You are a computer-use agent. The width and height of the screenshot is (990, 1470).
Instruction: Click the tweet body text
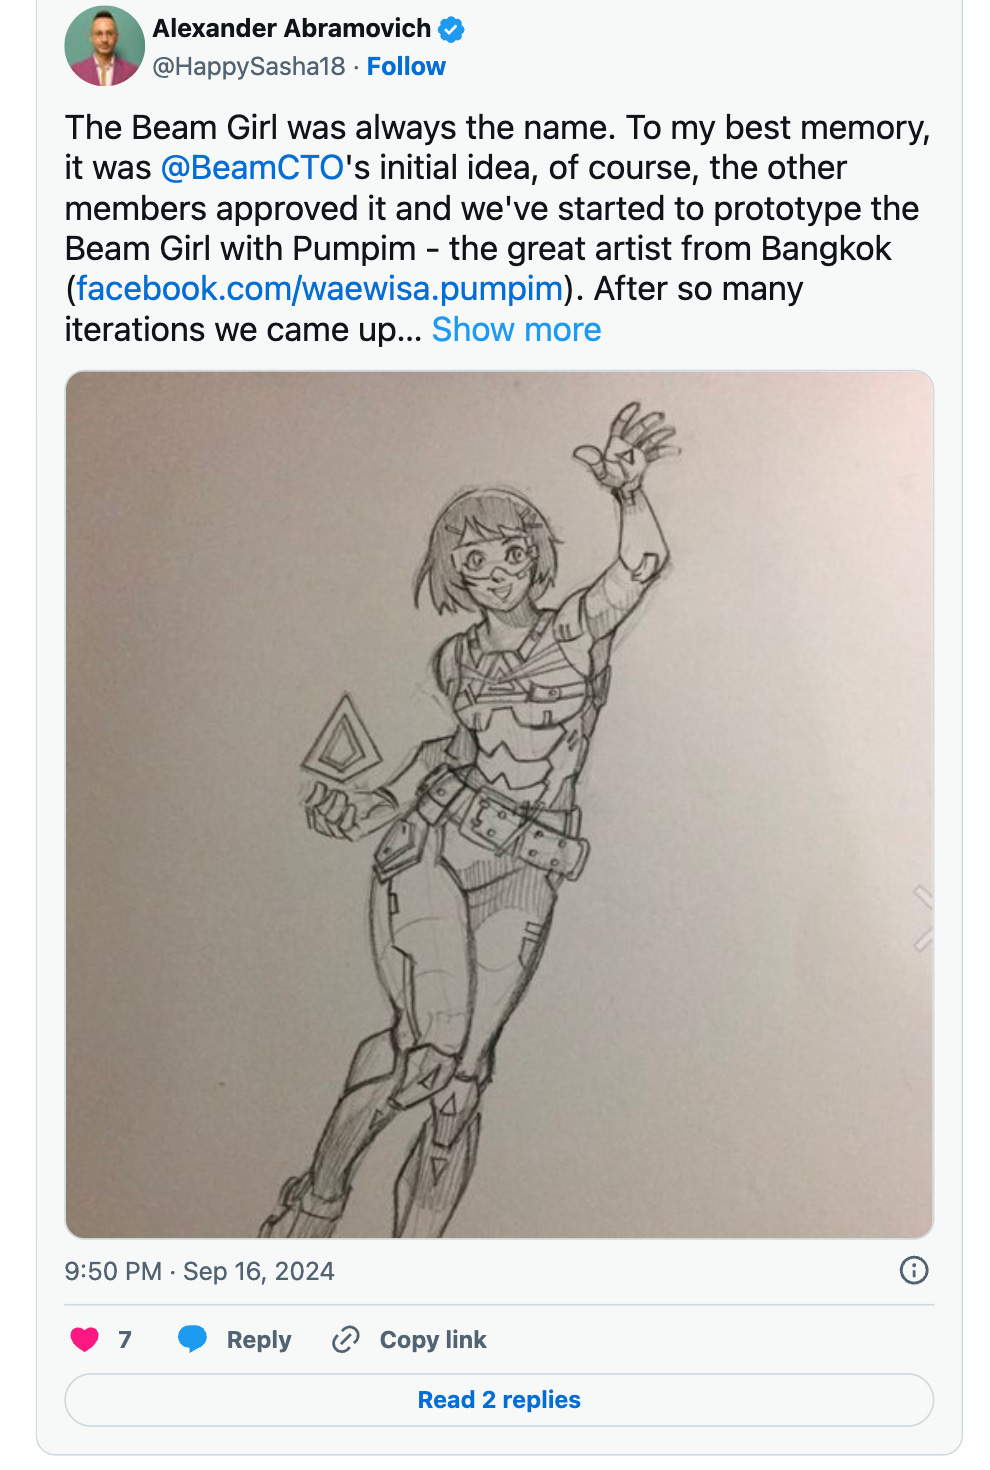[x=498, y=229]
